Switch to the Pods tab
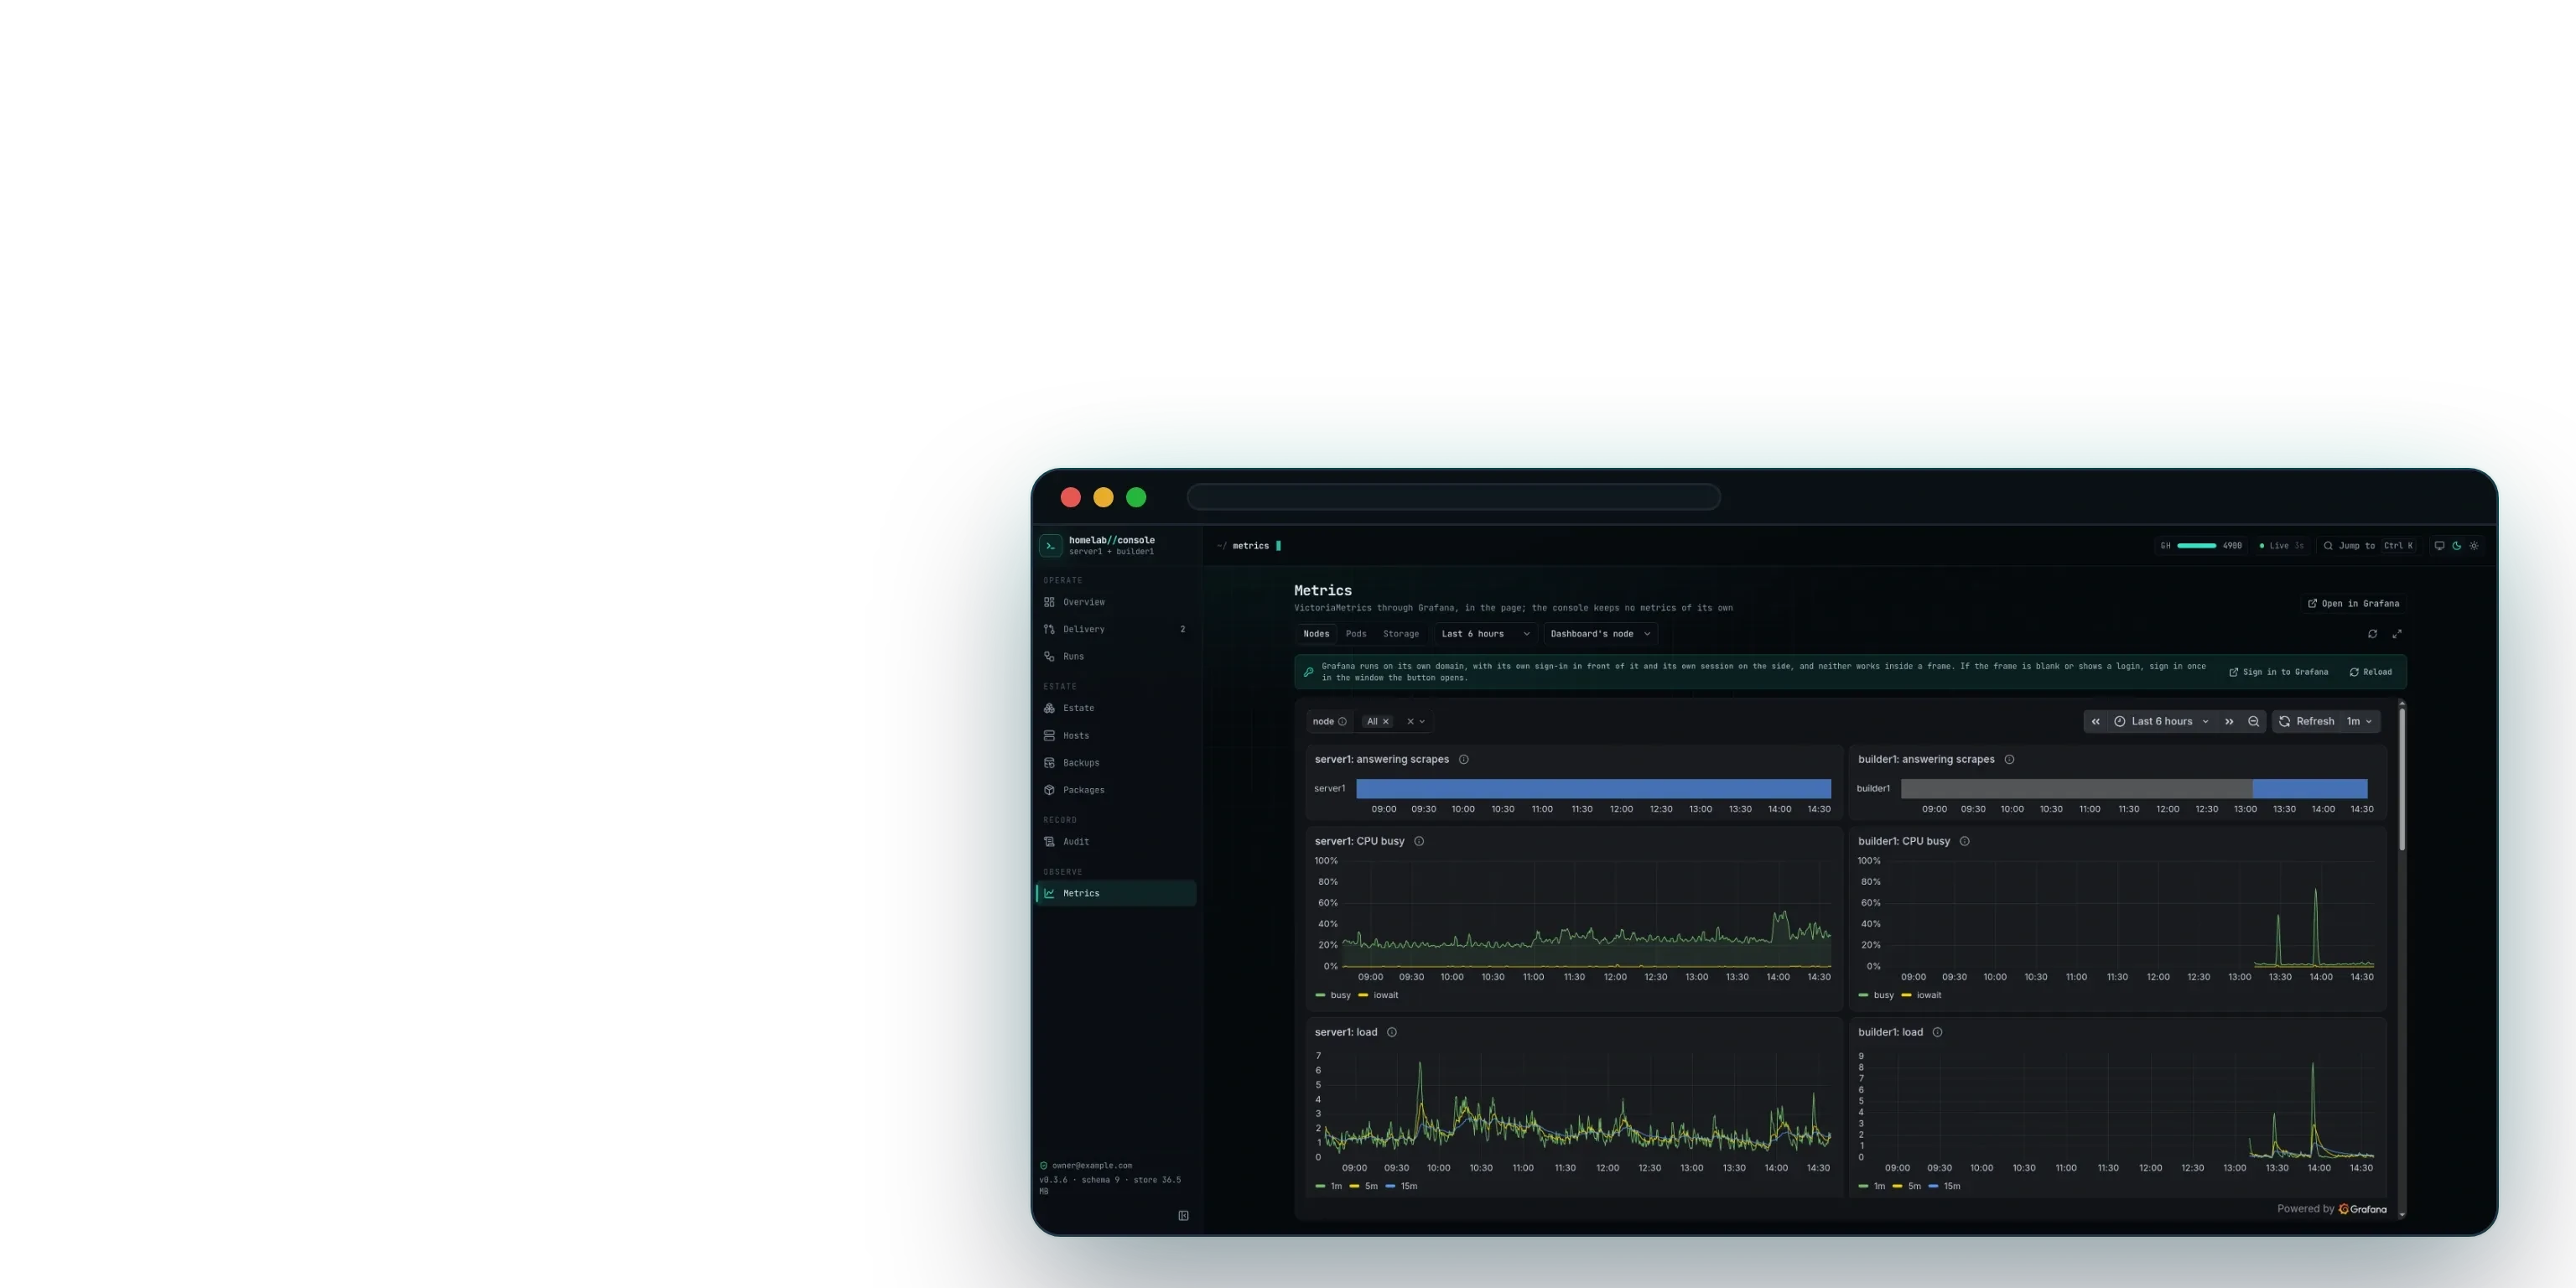This screenshot has height=1288, width=2576. click(x=1356, y=634)
